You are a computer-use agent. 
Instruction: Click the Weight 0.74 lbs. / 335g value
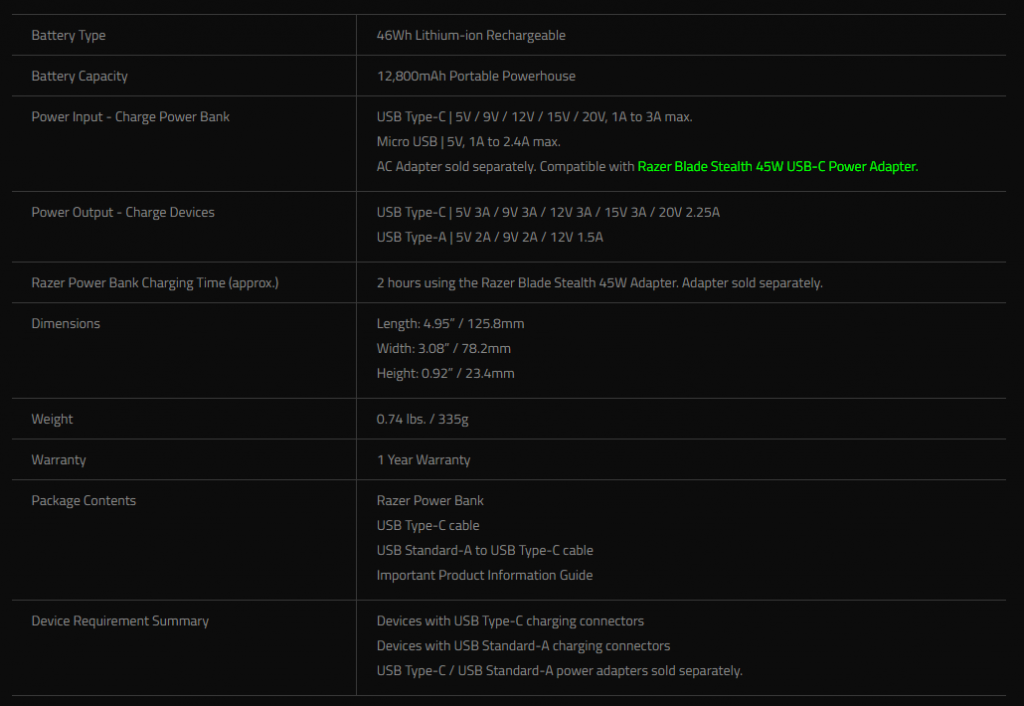point(423,419)
